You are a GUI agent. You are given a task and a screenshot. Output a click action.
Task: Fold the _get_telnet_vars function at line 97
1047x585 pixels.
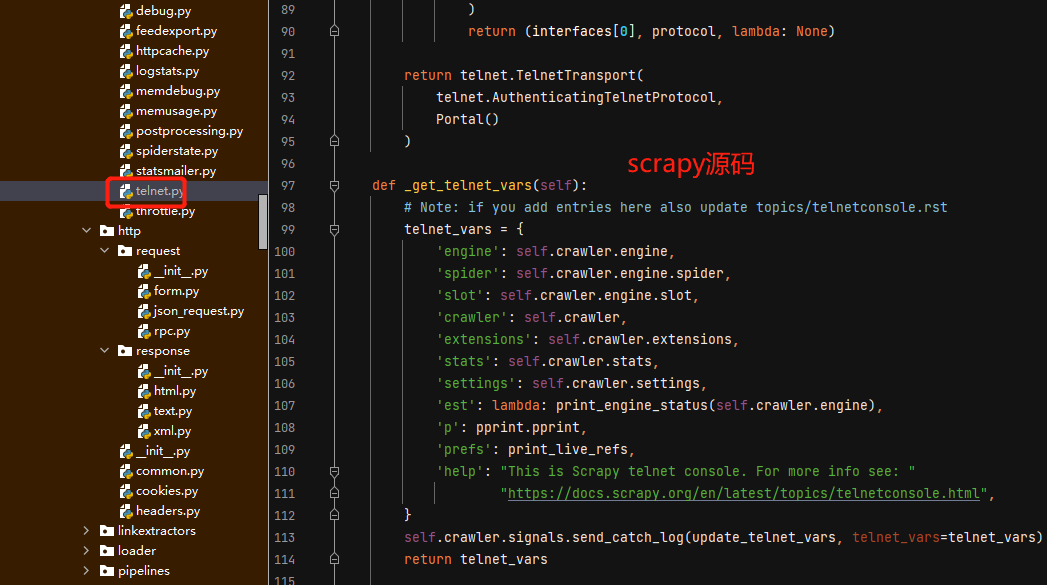coord(335,186)
